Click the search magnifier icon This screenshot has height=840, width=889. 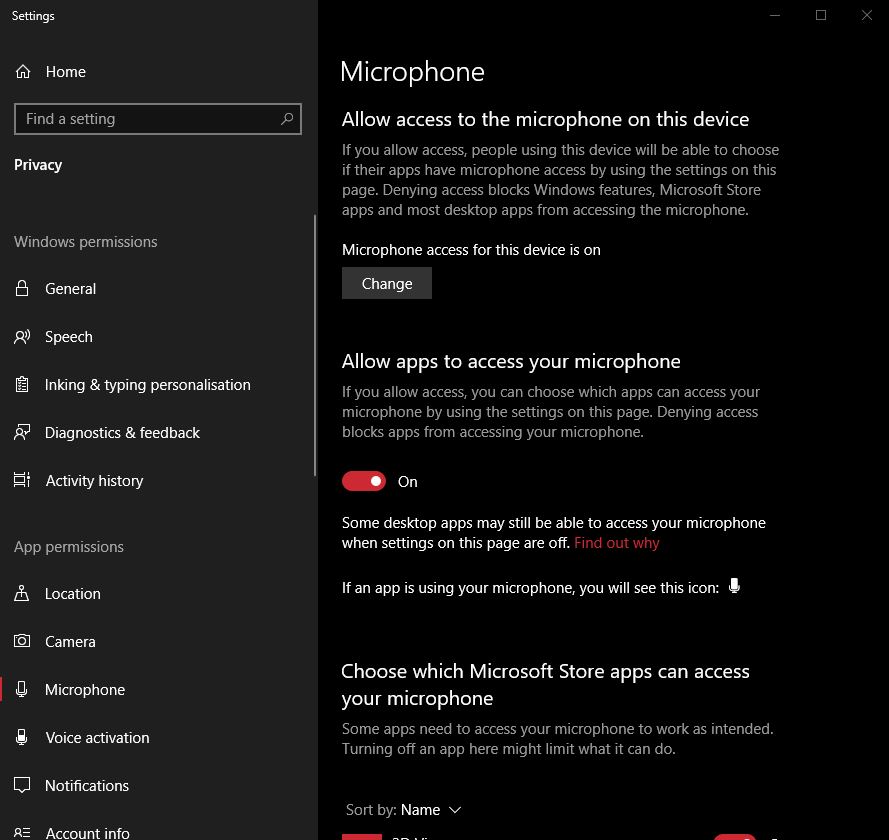point(287,119)
